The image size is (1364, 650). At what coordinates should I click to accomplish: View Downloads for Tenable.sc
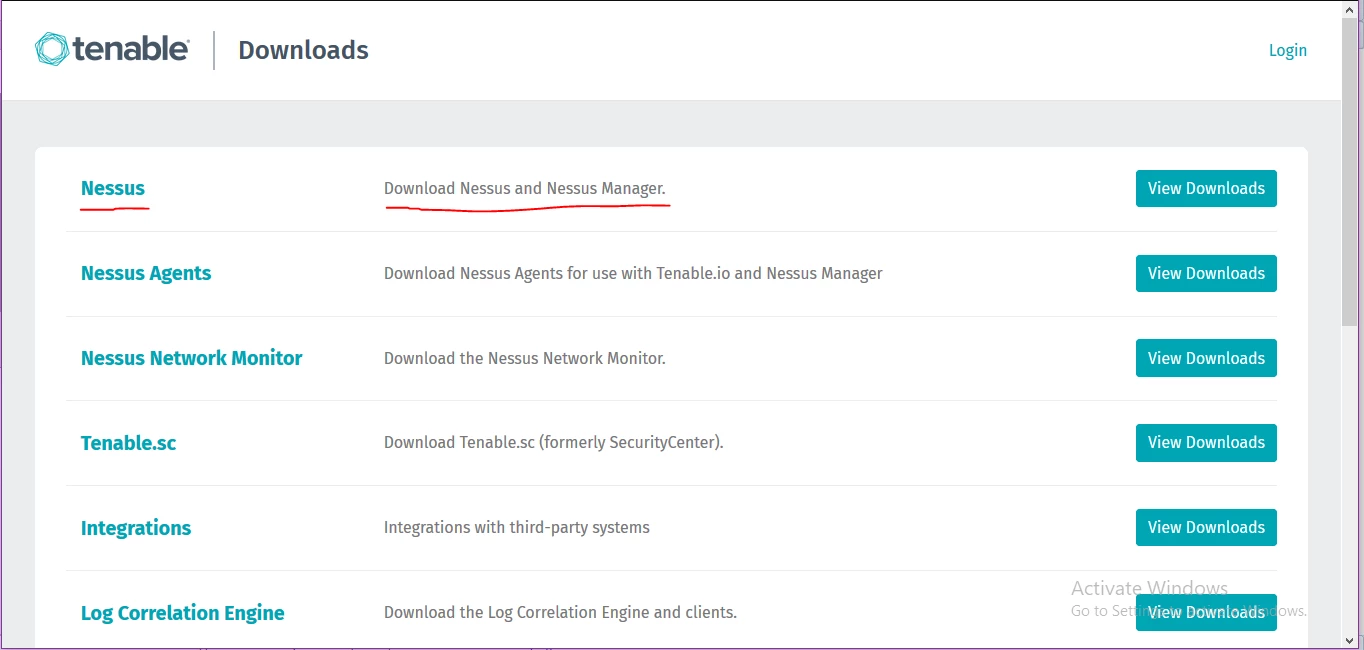(x=1206, y=442)
